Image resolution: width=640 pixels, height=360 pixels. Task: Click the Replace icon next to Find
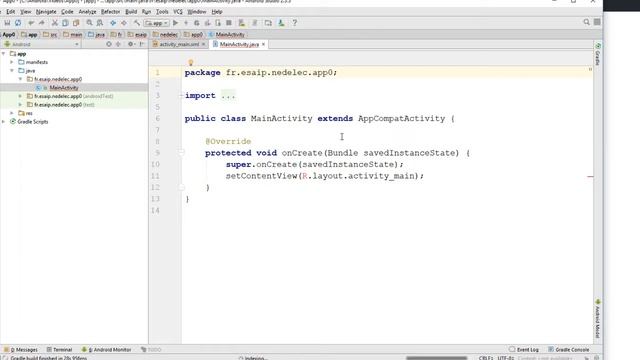[x=100, y=23]
